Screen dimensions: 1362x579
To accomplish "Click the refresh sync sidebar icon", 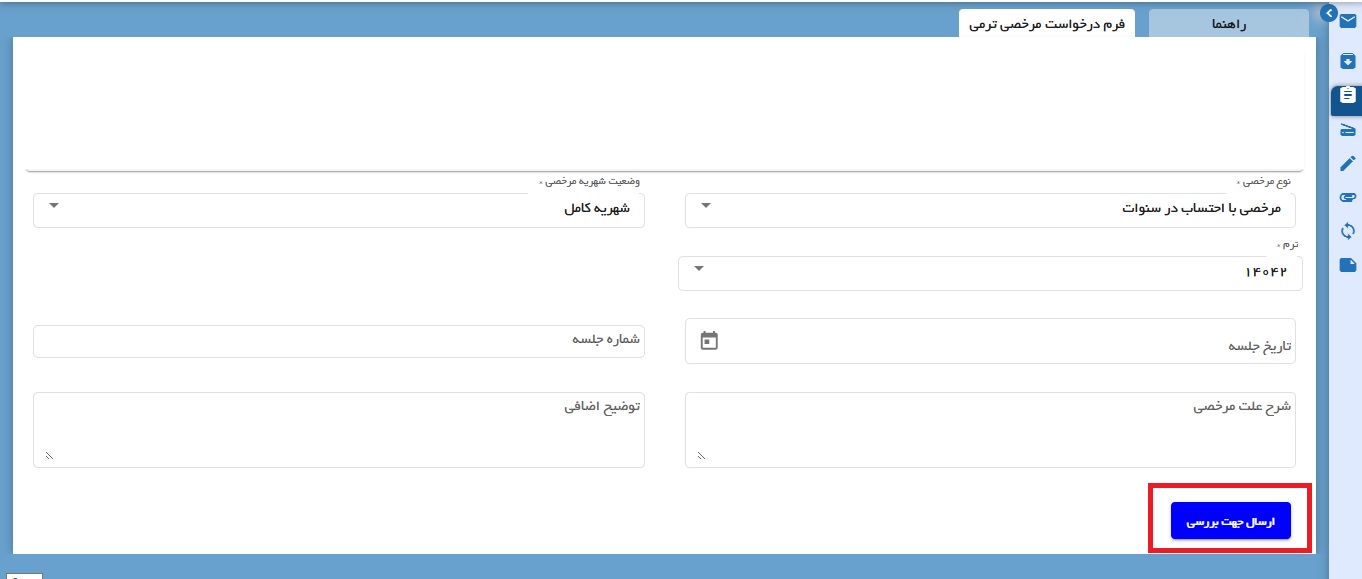I will [1348, 231].
